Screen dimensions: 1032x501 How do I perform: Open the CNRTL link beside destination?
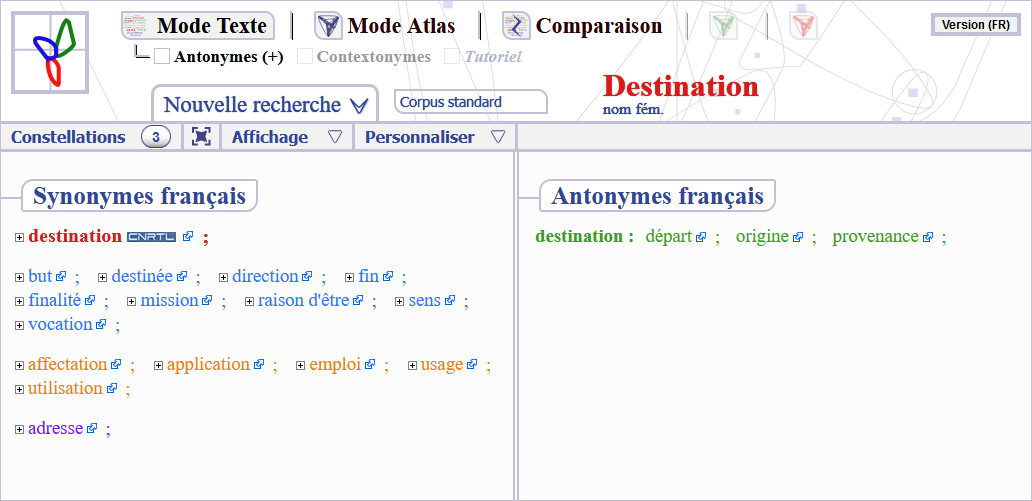coord(151,237)
